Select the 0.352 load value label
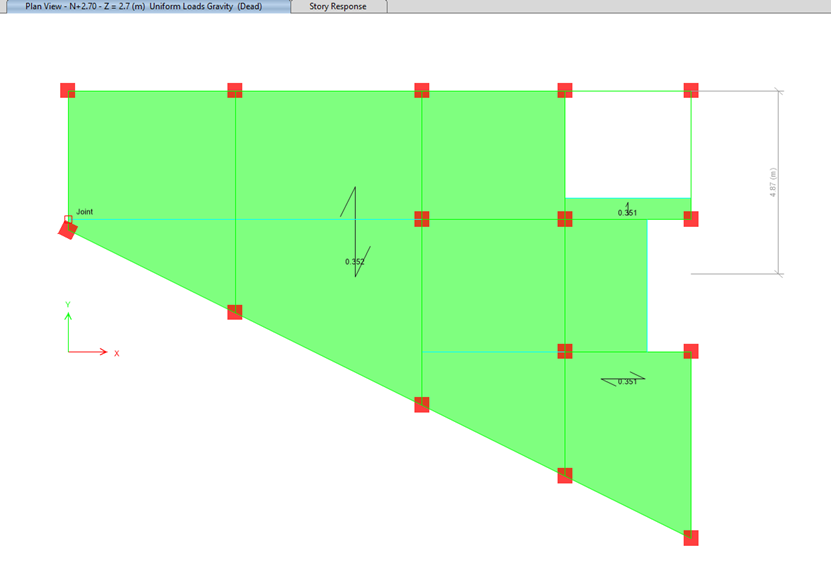The height and width of the screenshot is (582, 831). click(x=354, y=262)
